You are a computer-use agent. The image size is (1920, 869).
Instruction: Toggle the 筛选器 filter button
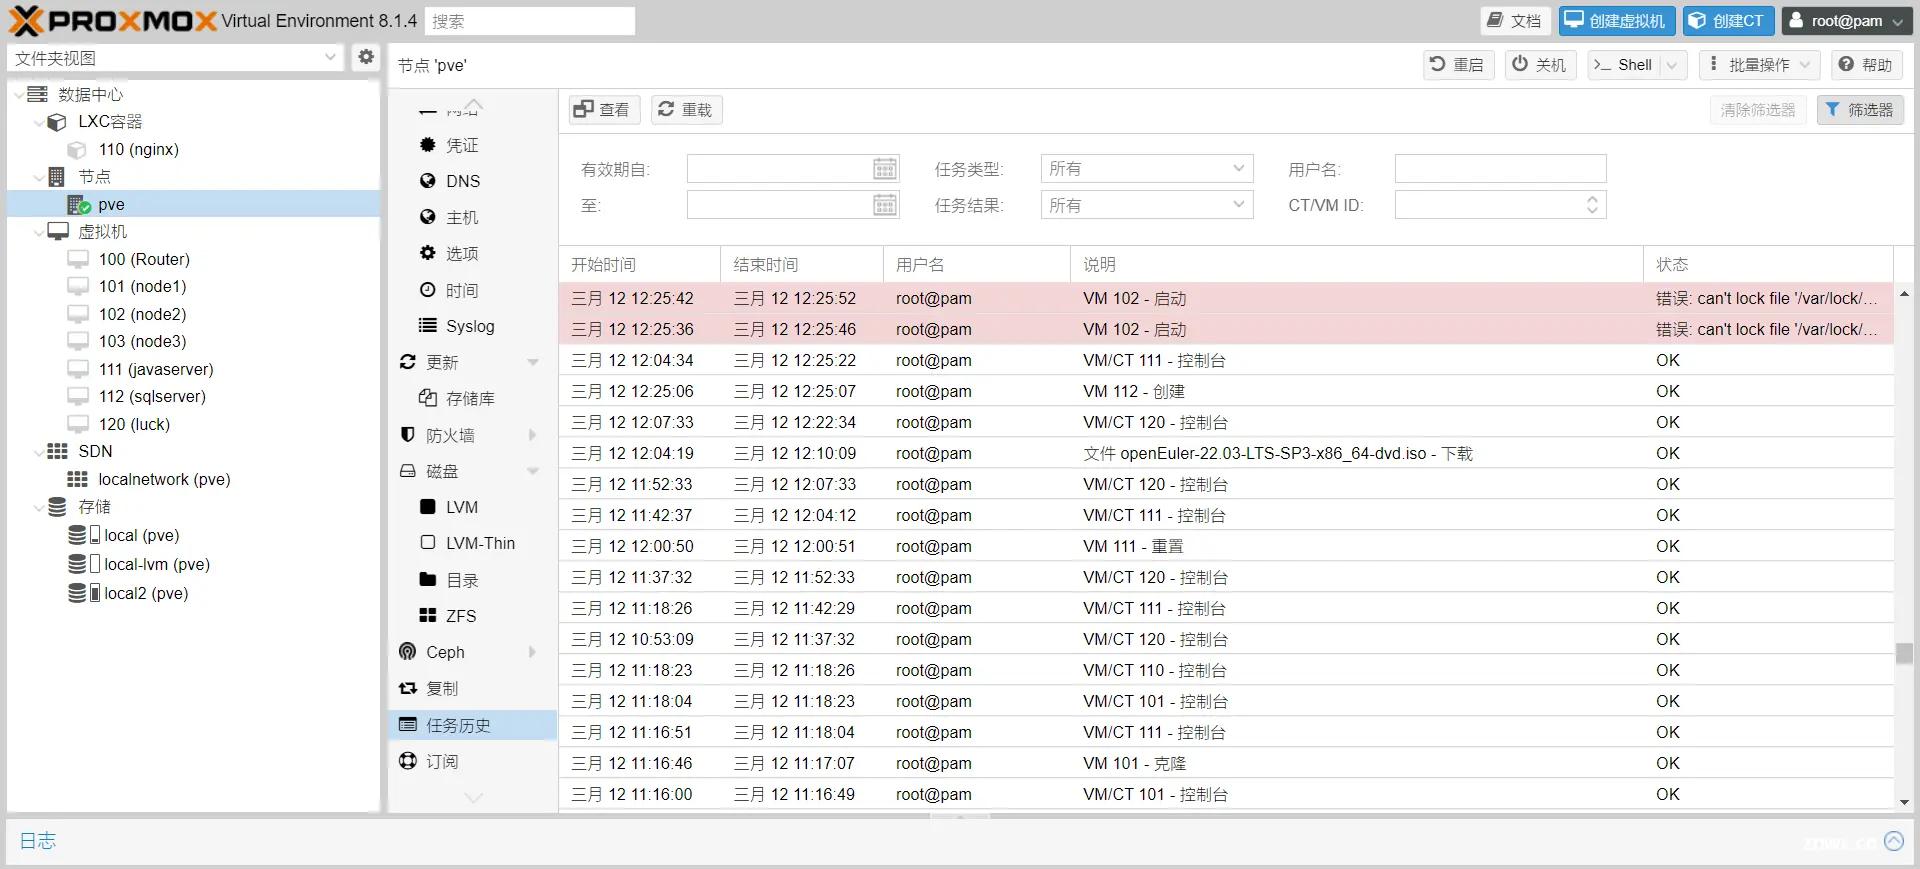click(x=1859, y=110)
